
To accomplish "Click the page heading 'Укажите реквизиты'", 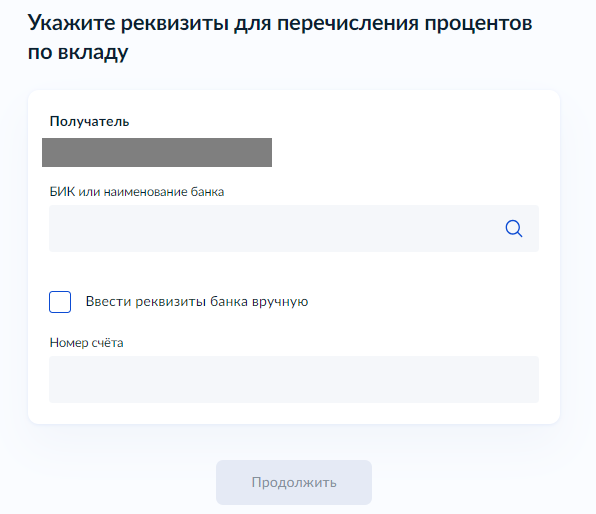I will [x=128, y=23].
